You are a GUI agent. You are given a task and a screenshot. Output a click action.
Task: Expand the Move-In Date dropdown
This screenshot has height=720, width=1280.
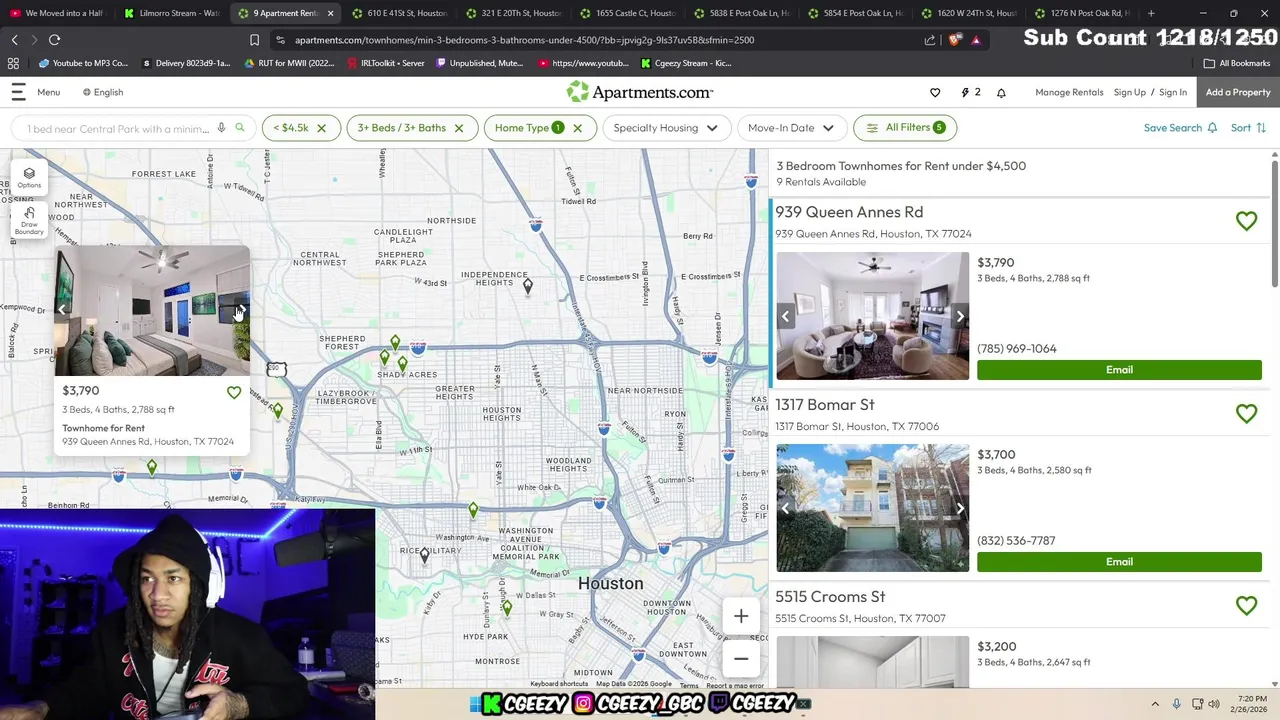point(791,128)
